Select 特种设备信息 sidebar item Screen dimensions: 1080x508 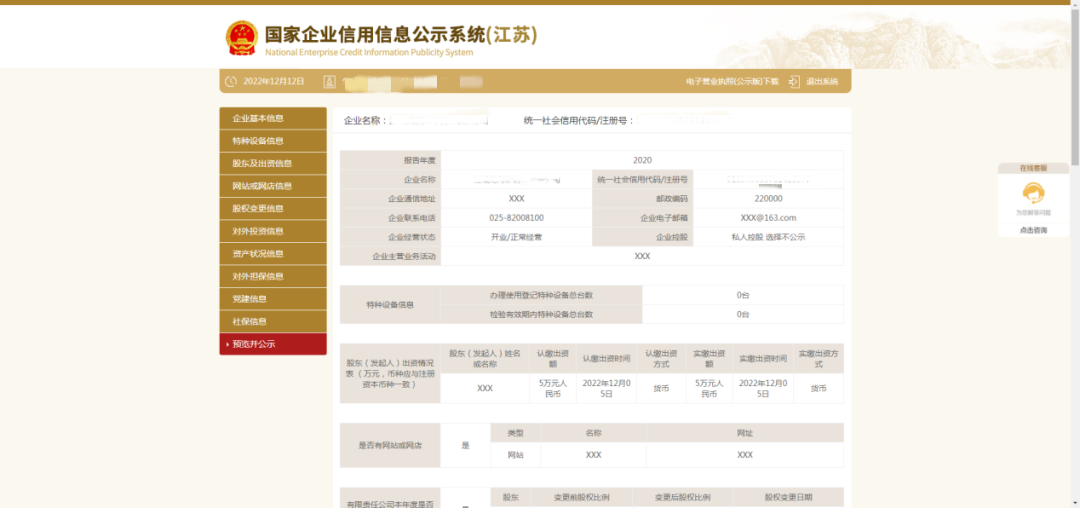coord(272,141)
